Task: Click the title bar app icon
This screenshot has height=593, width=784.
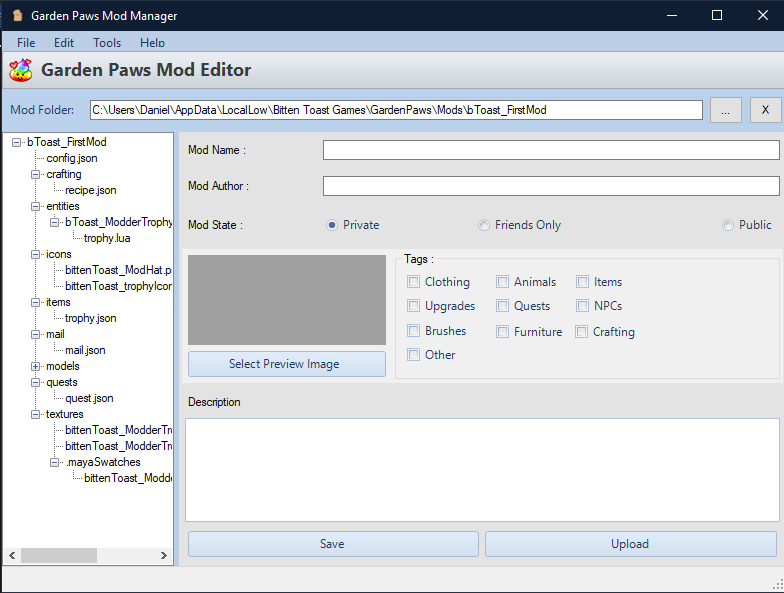Action: (x=18, y=16)
